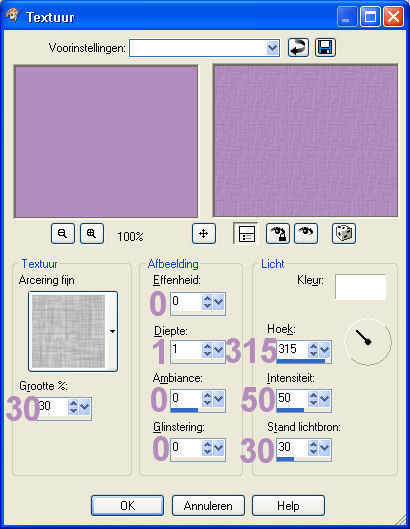
Task: Click the proof eye icon
Action: (x=306, y=233)
